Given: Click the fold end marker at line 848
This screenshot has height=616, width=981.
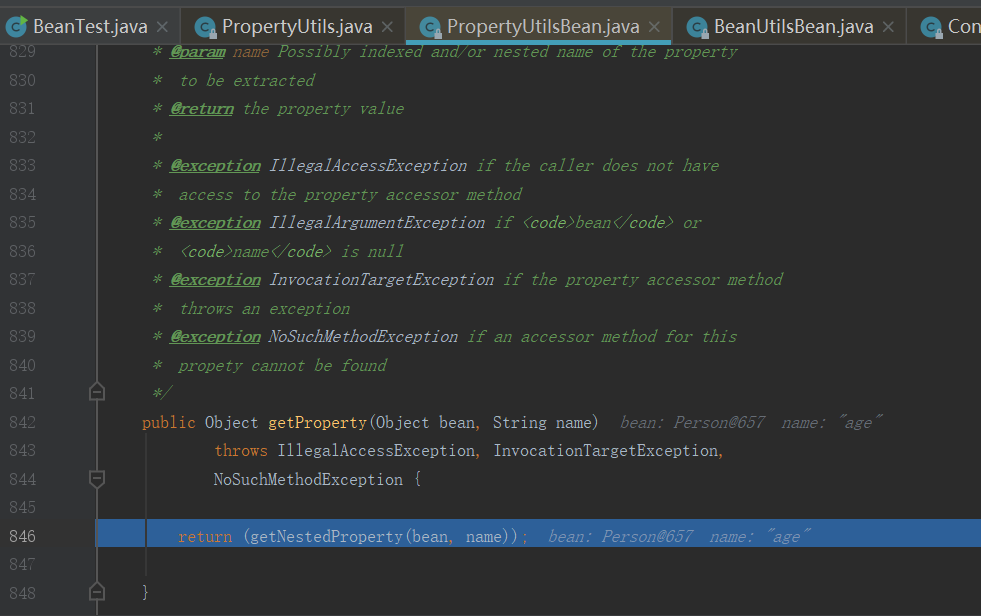Looking at the screenshot, I should [x=97, y=592].
